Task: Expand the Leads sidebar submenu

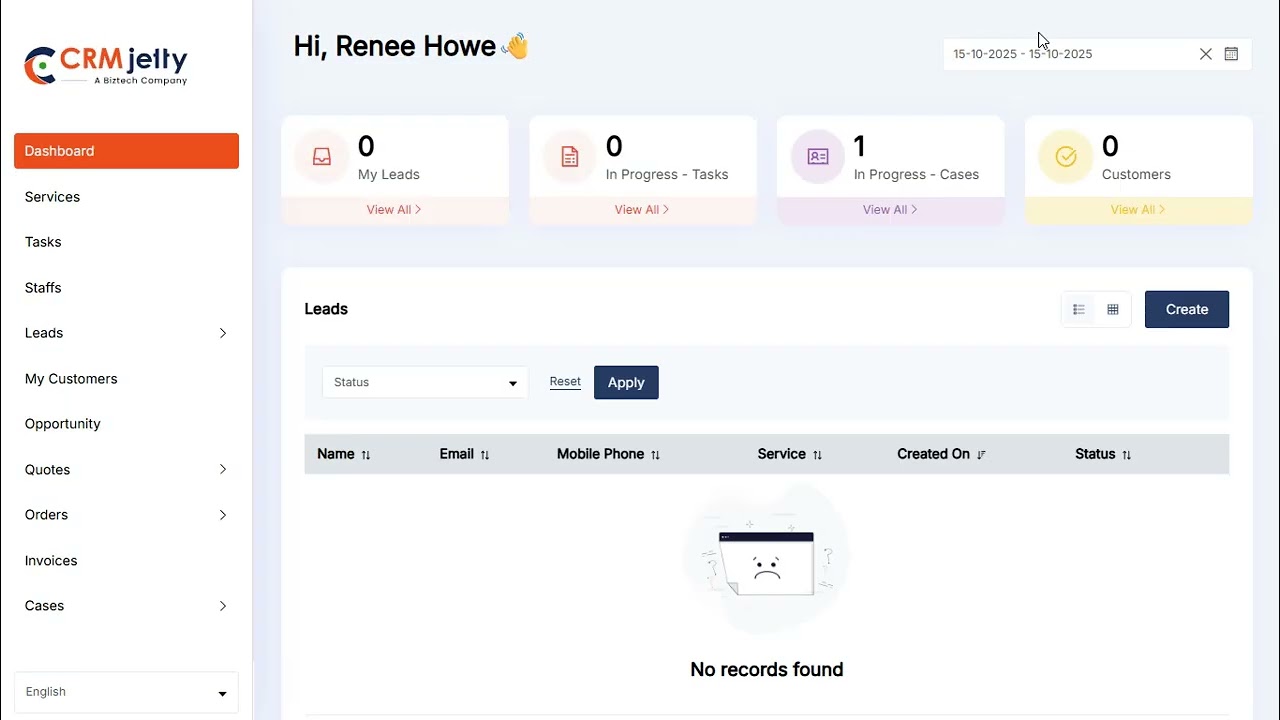Action: click(x=222, y=333)
